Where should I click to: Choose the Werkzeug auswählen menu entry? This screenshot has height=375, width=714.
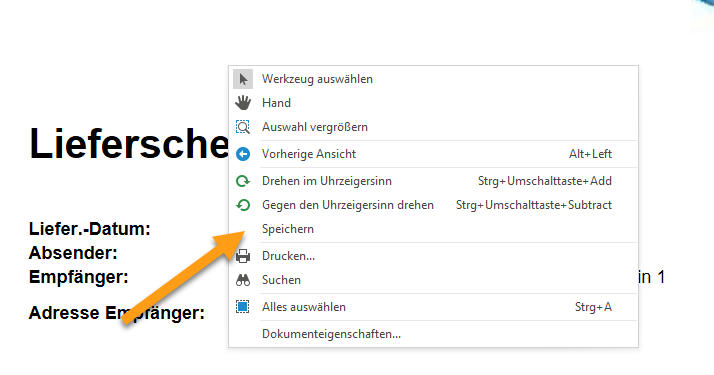point(433,79)
